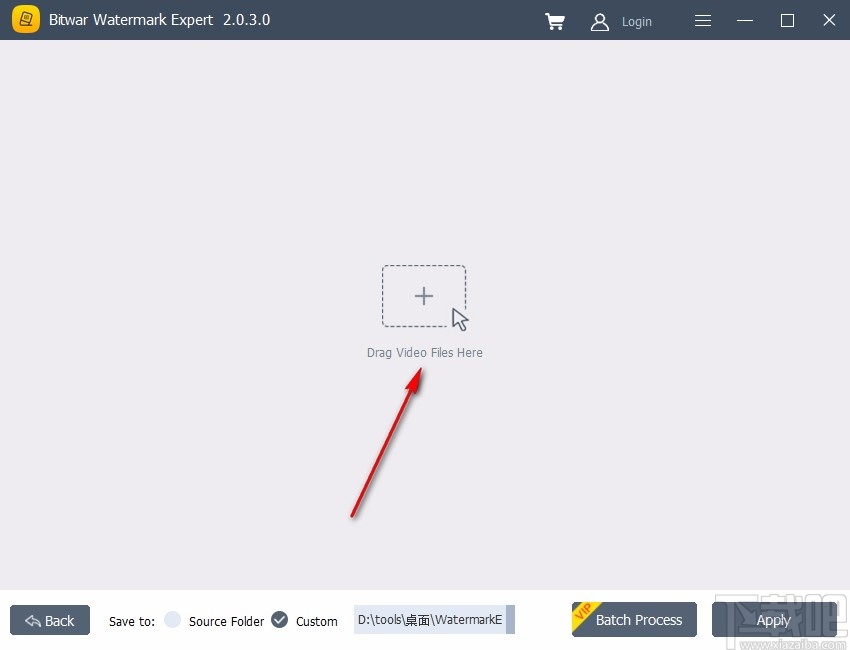Screen dimensions: 850x650
Task: Click the scrollbar handle in the path field
Action: pyautogui.click(x=509, y=620)
